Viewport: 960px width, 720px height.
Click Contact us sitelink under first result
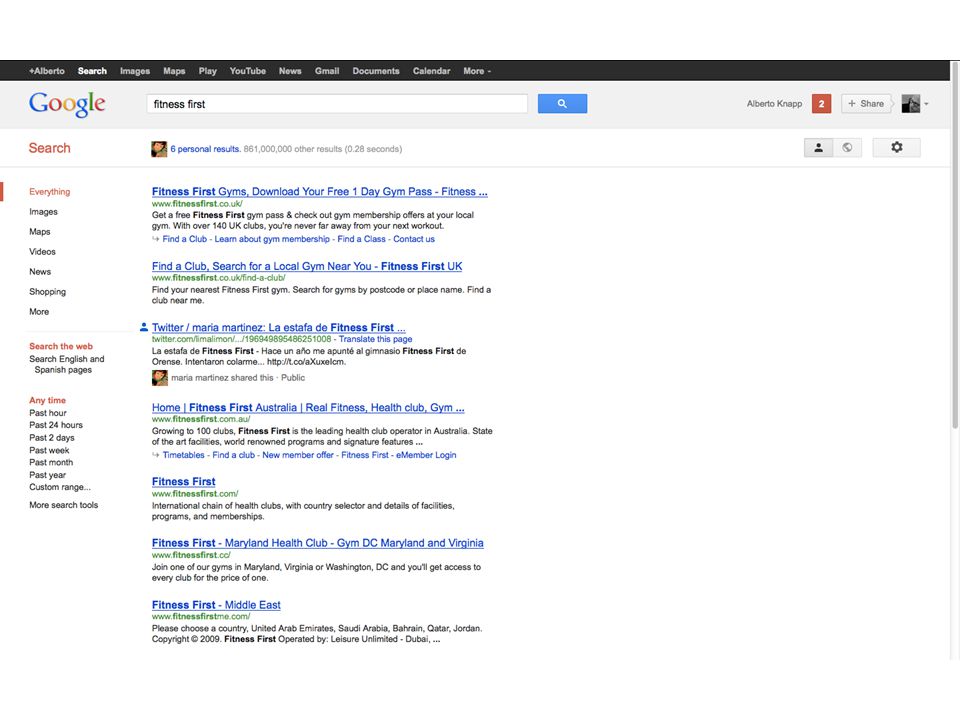tap(414, 239)
